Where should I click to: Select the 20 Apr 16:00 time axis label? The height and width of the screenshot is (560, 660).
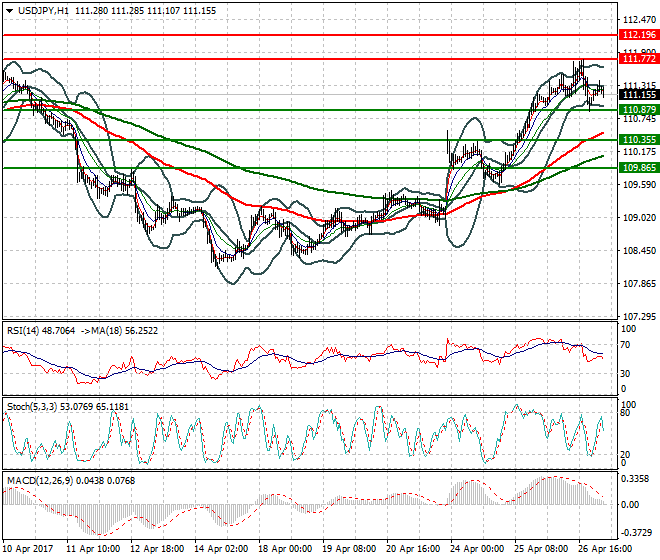pyautogui.click(x=413, y=549)
